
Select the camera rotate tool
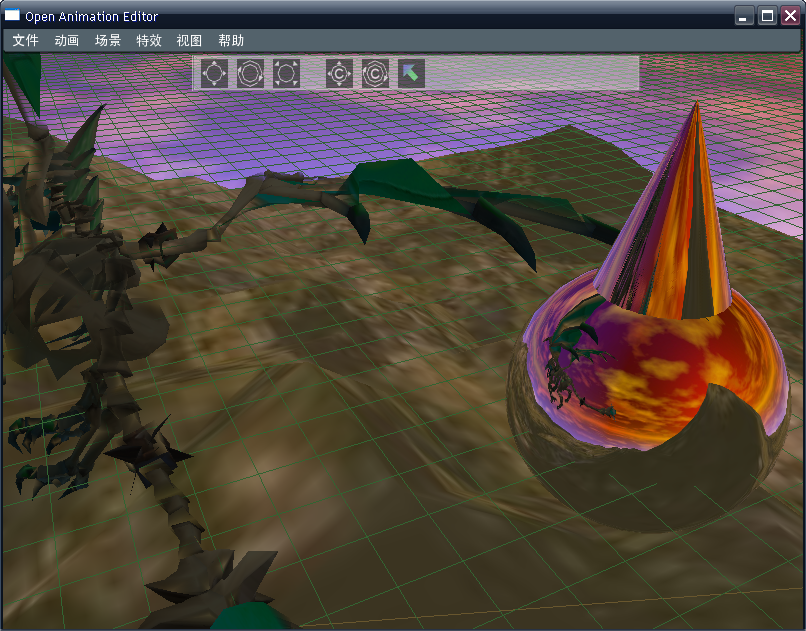point(375,73)
